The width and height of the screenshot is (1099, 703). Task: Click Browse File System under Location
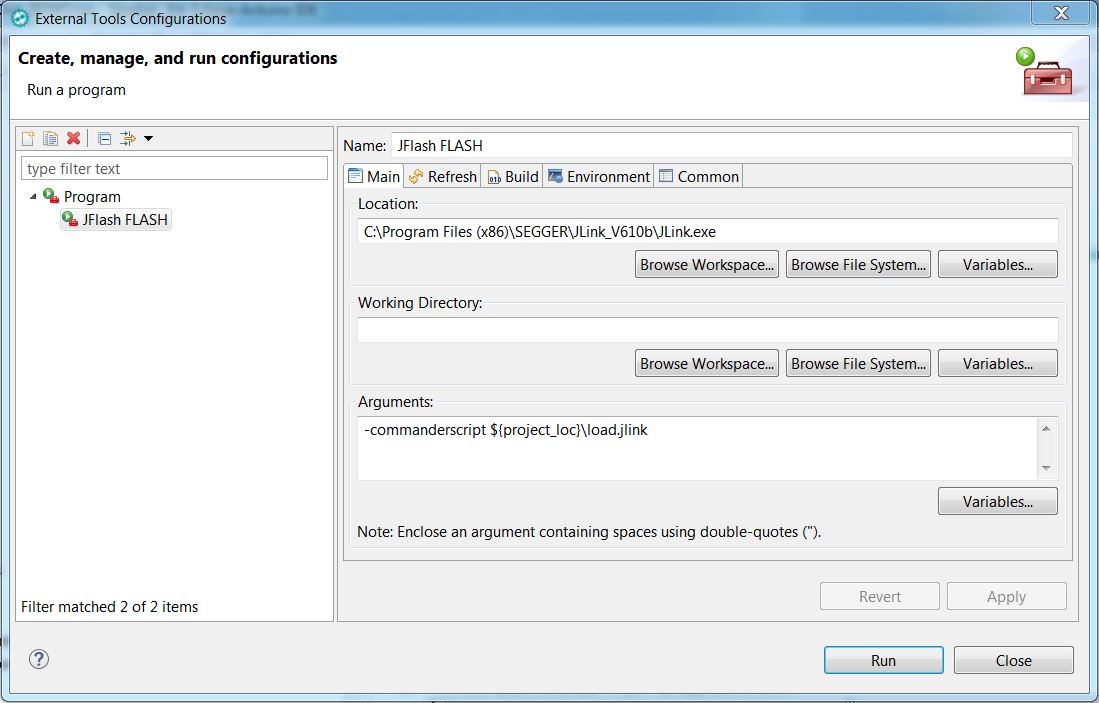point(858,264)
